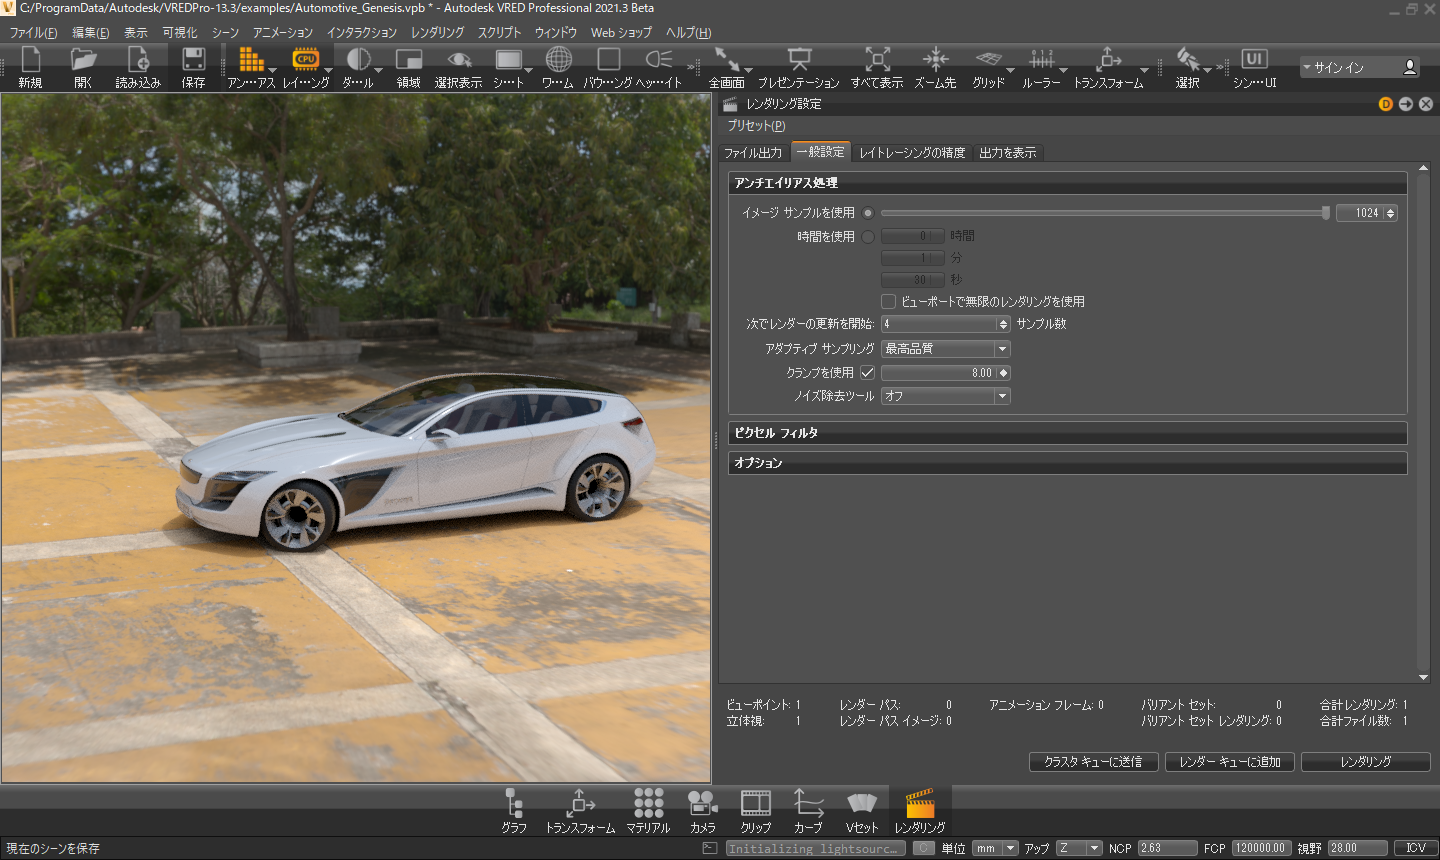Viewport: 1440px width, 860px height.
Task: Toggle the headlight toolbar icon
Action: point(659,60)
